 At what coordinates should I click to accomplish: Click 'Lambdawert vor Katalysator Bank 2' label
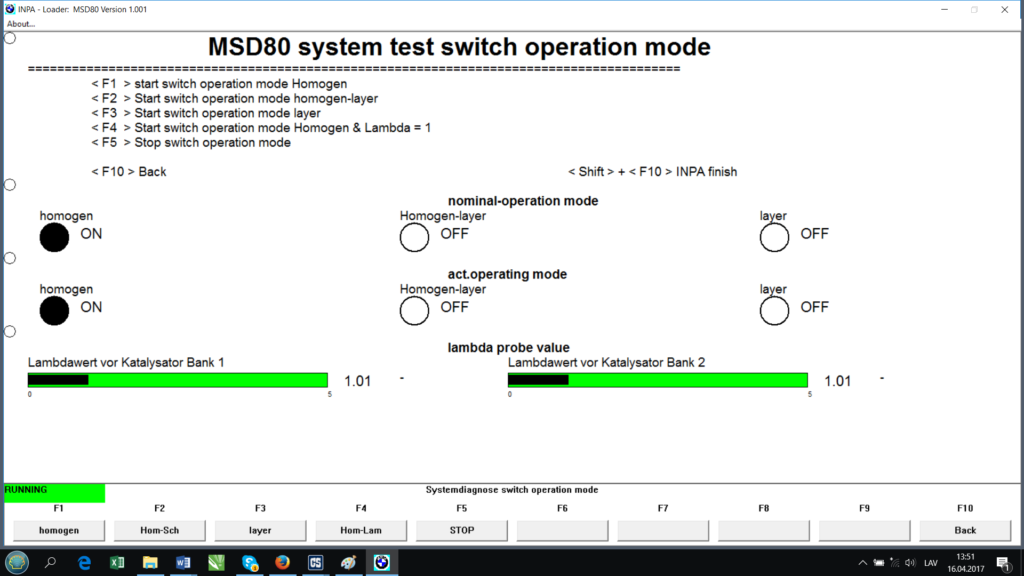607,362
